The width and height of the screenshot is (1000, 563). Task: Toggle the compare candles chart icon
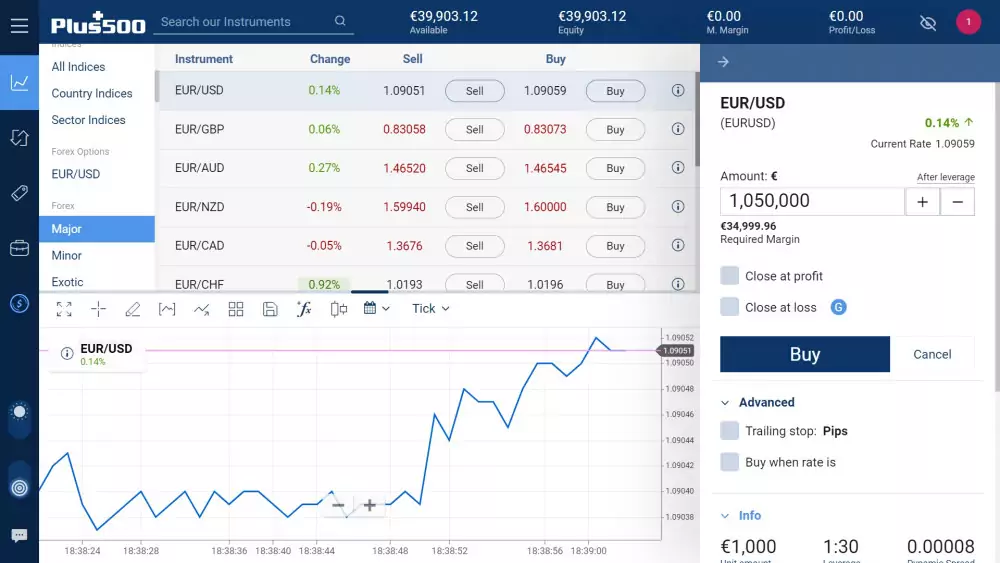[339, 309]
